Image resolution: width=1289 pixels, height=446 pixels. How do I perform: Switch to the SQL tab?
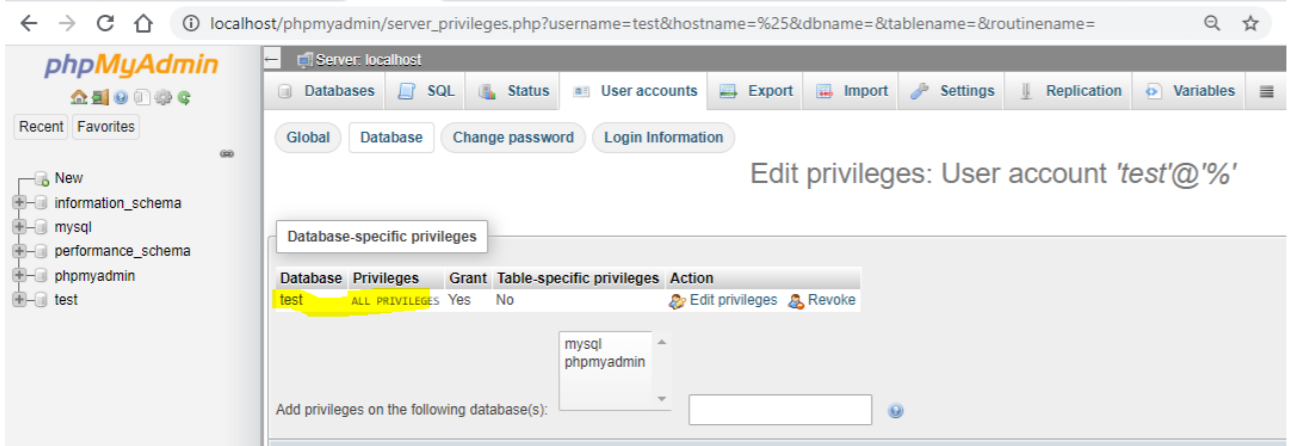(427, 91)
